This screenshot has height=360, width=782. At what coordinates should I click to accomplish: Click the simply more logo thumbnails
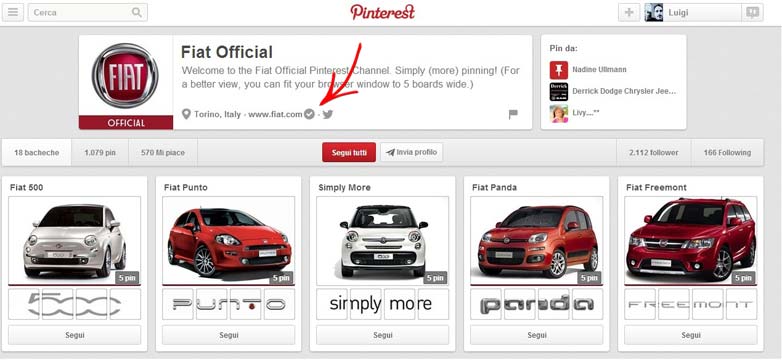[x=383, y=304]
